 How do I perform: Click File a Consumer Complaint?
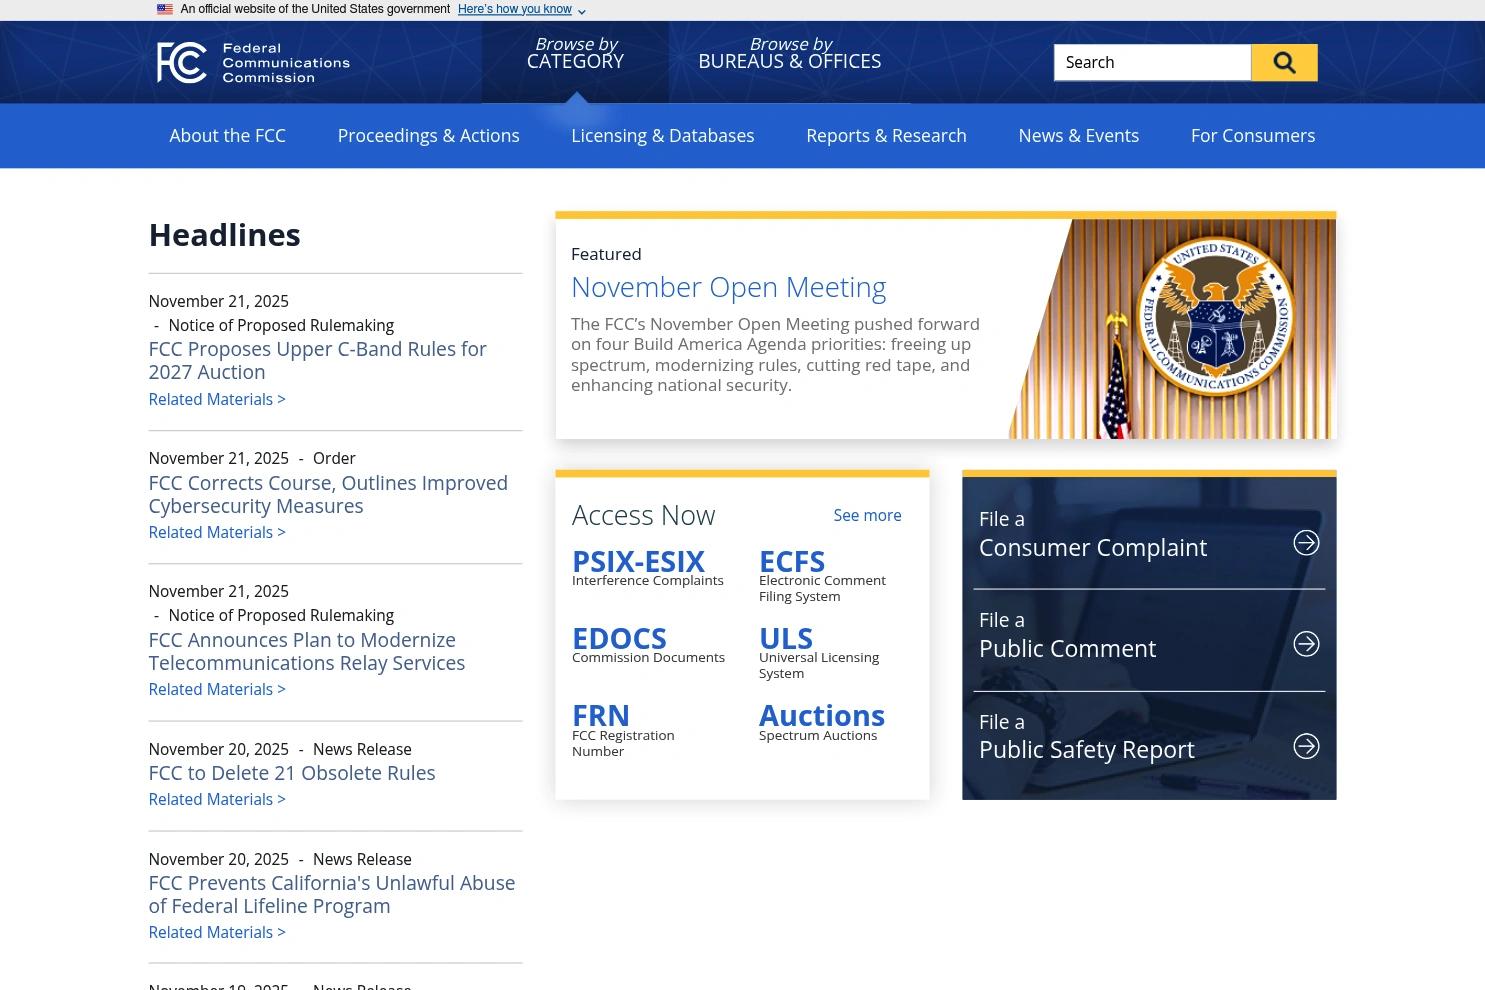coord(1149,535)
